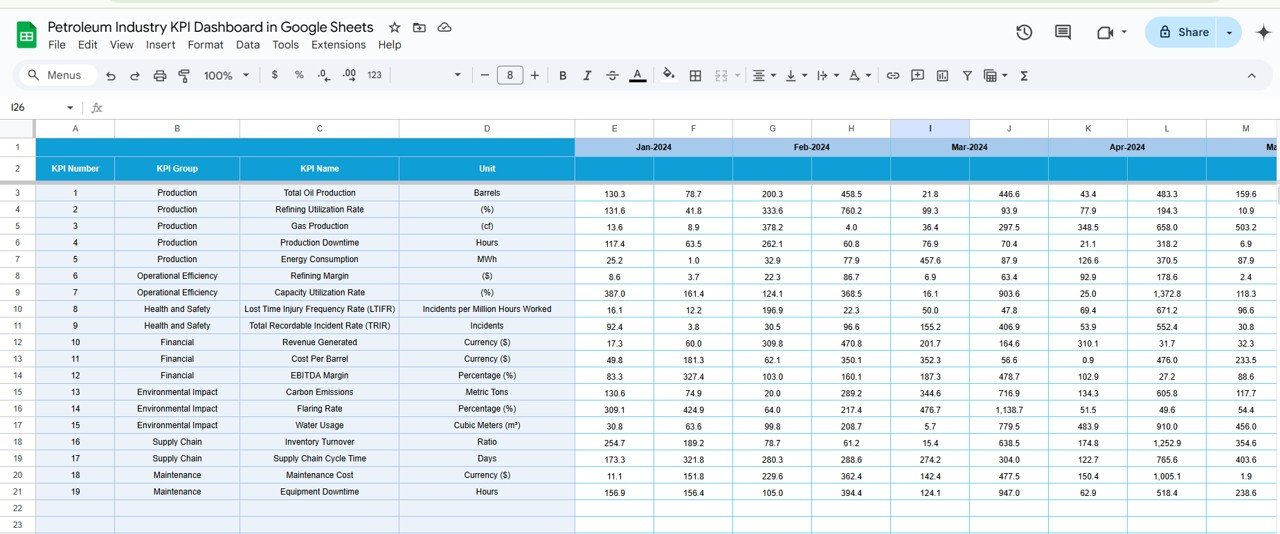Open the Format menu
The height and width of the screenshot is (534, 1280).
click(x=206, y=45)
